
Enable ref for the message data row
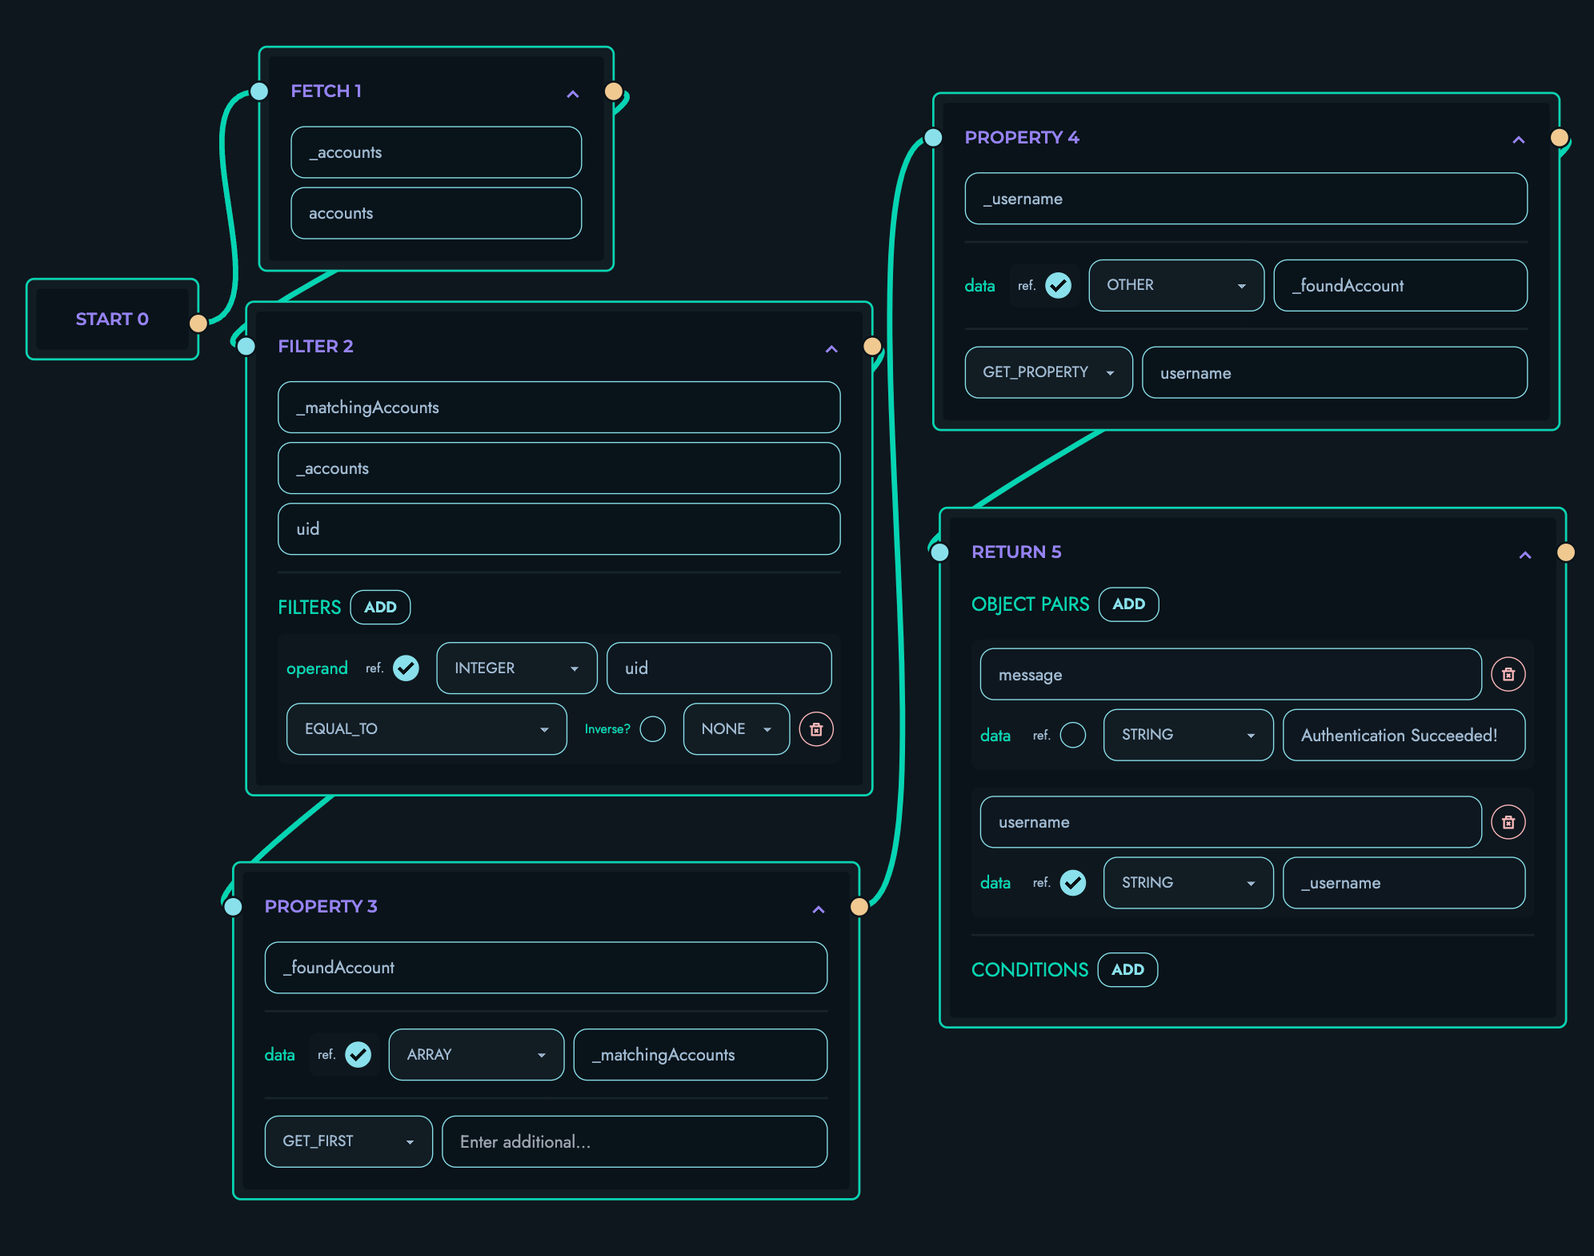1073,735
